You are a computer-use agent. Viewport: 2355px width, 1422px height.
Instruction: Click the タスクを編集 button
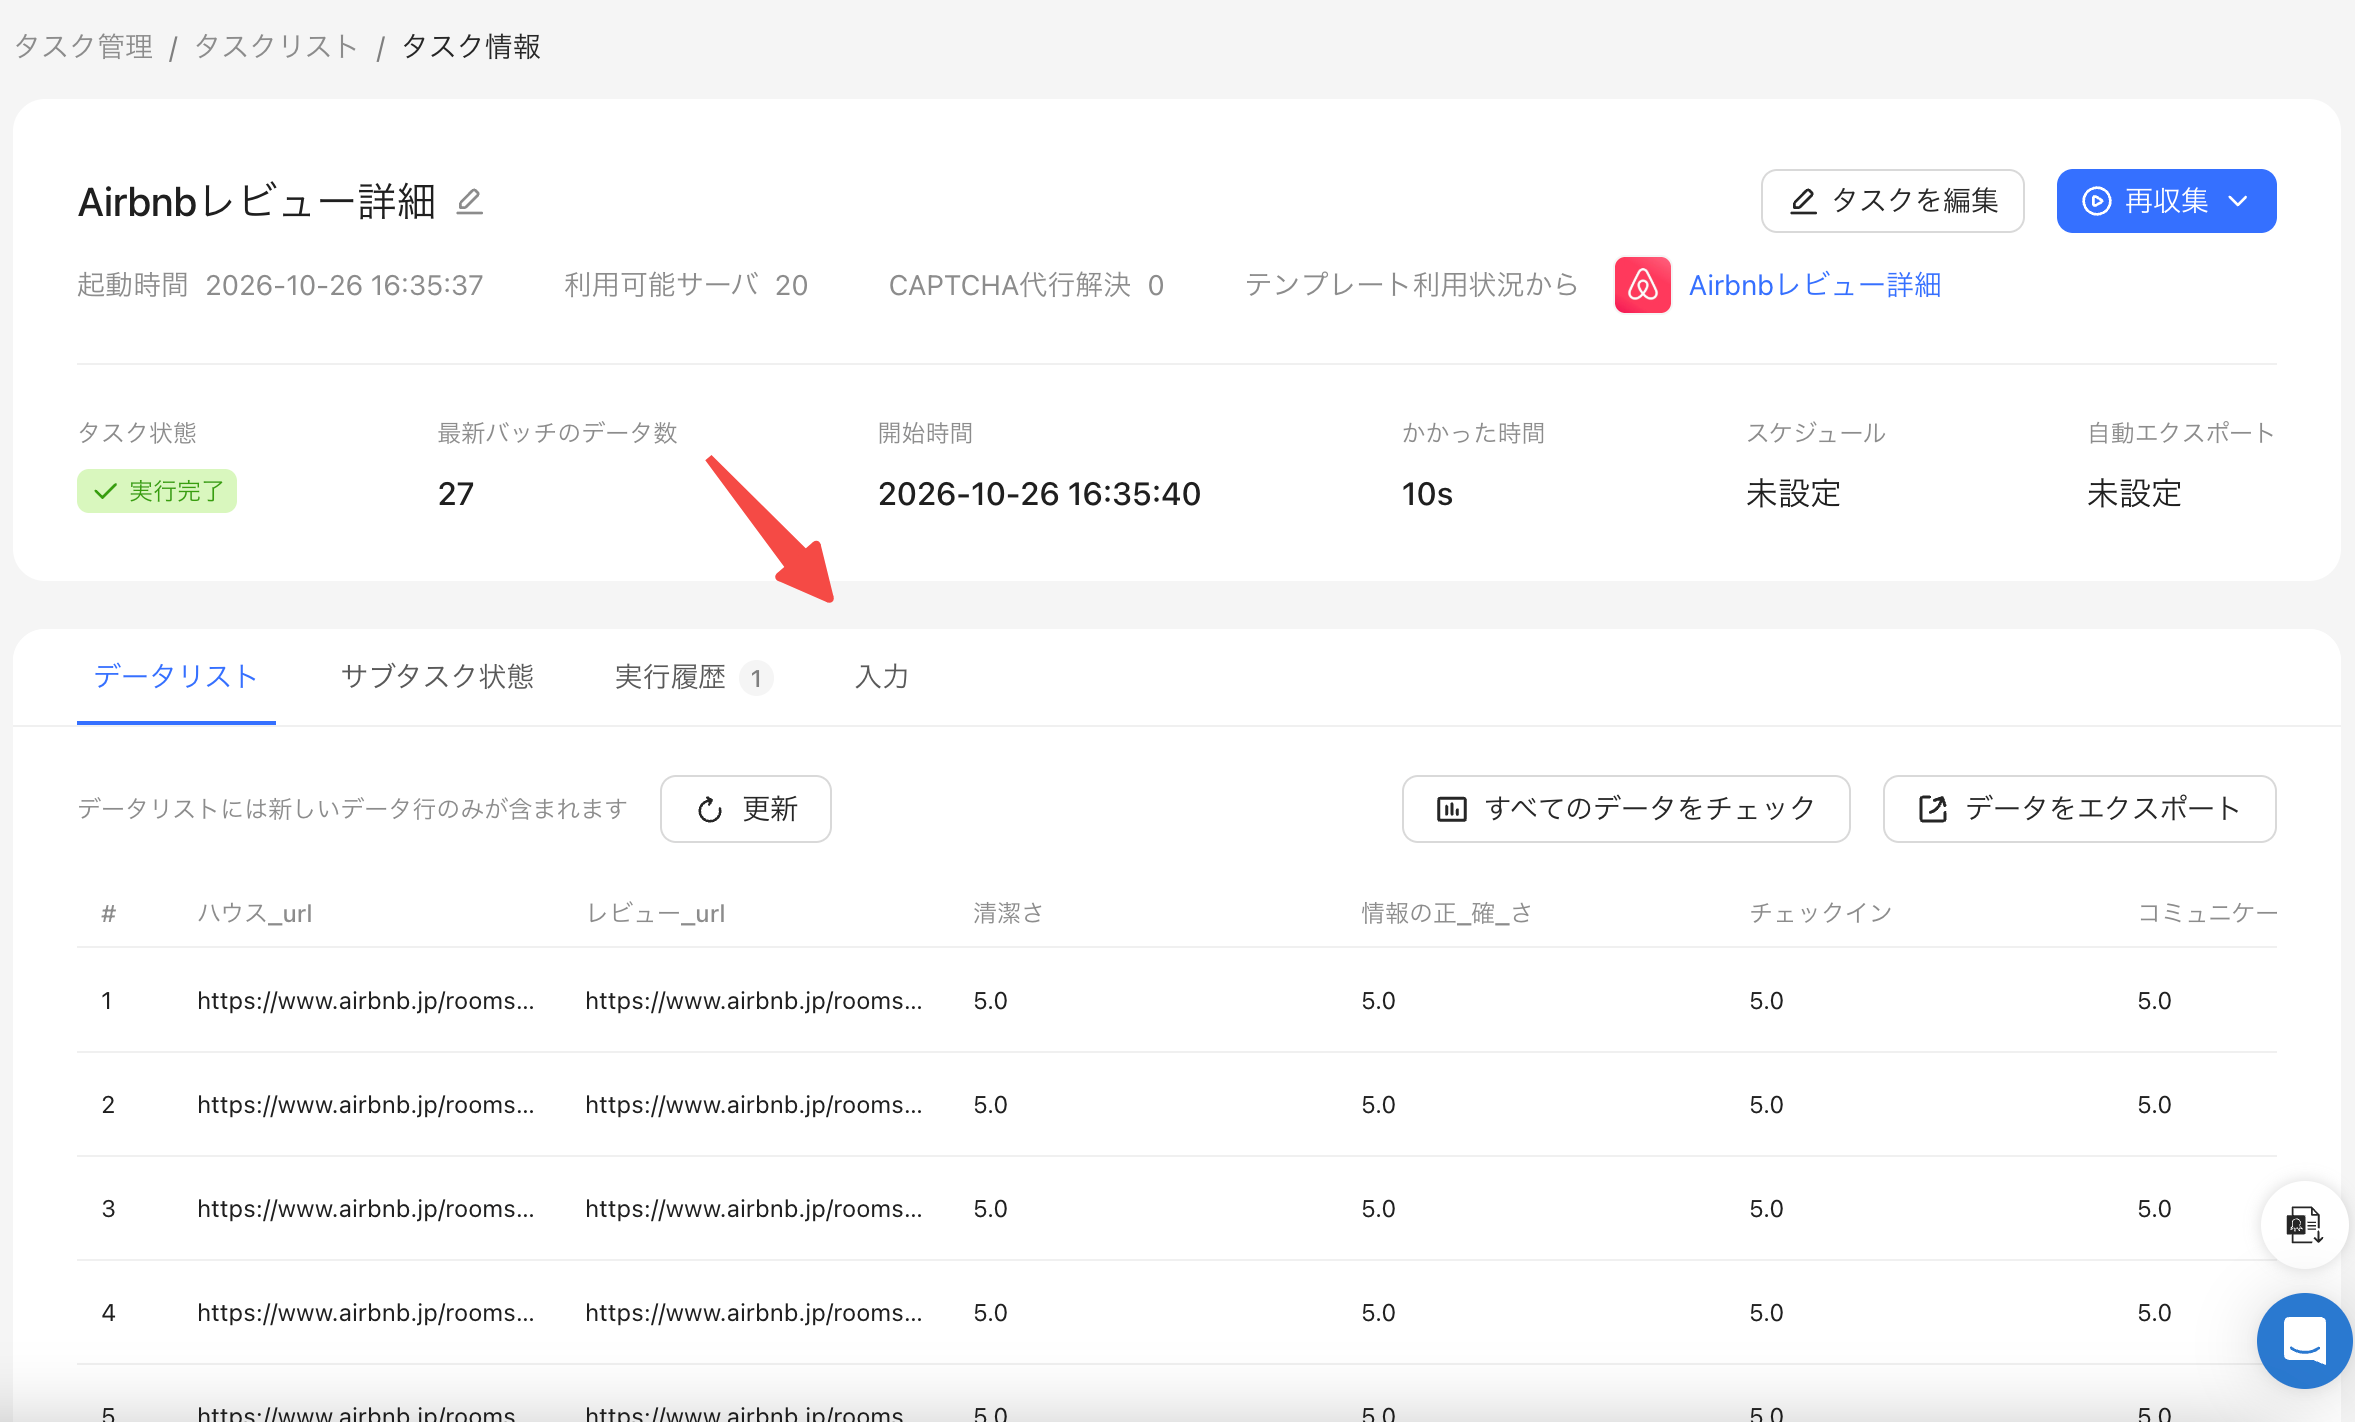(x=1892, y=201)
